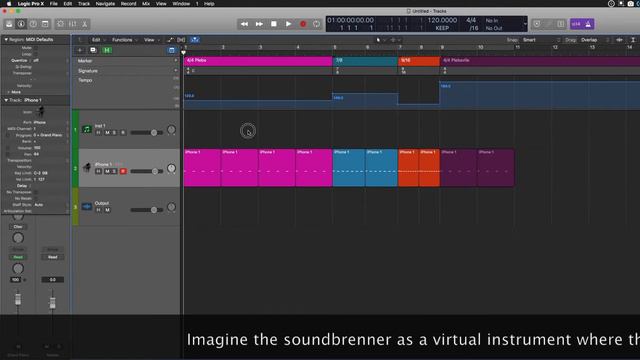Start recording with Record button
This screenshot has height=360, width=640.
[x=303, y=24]
